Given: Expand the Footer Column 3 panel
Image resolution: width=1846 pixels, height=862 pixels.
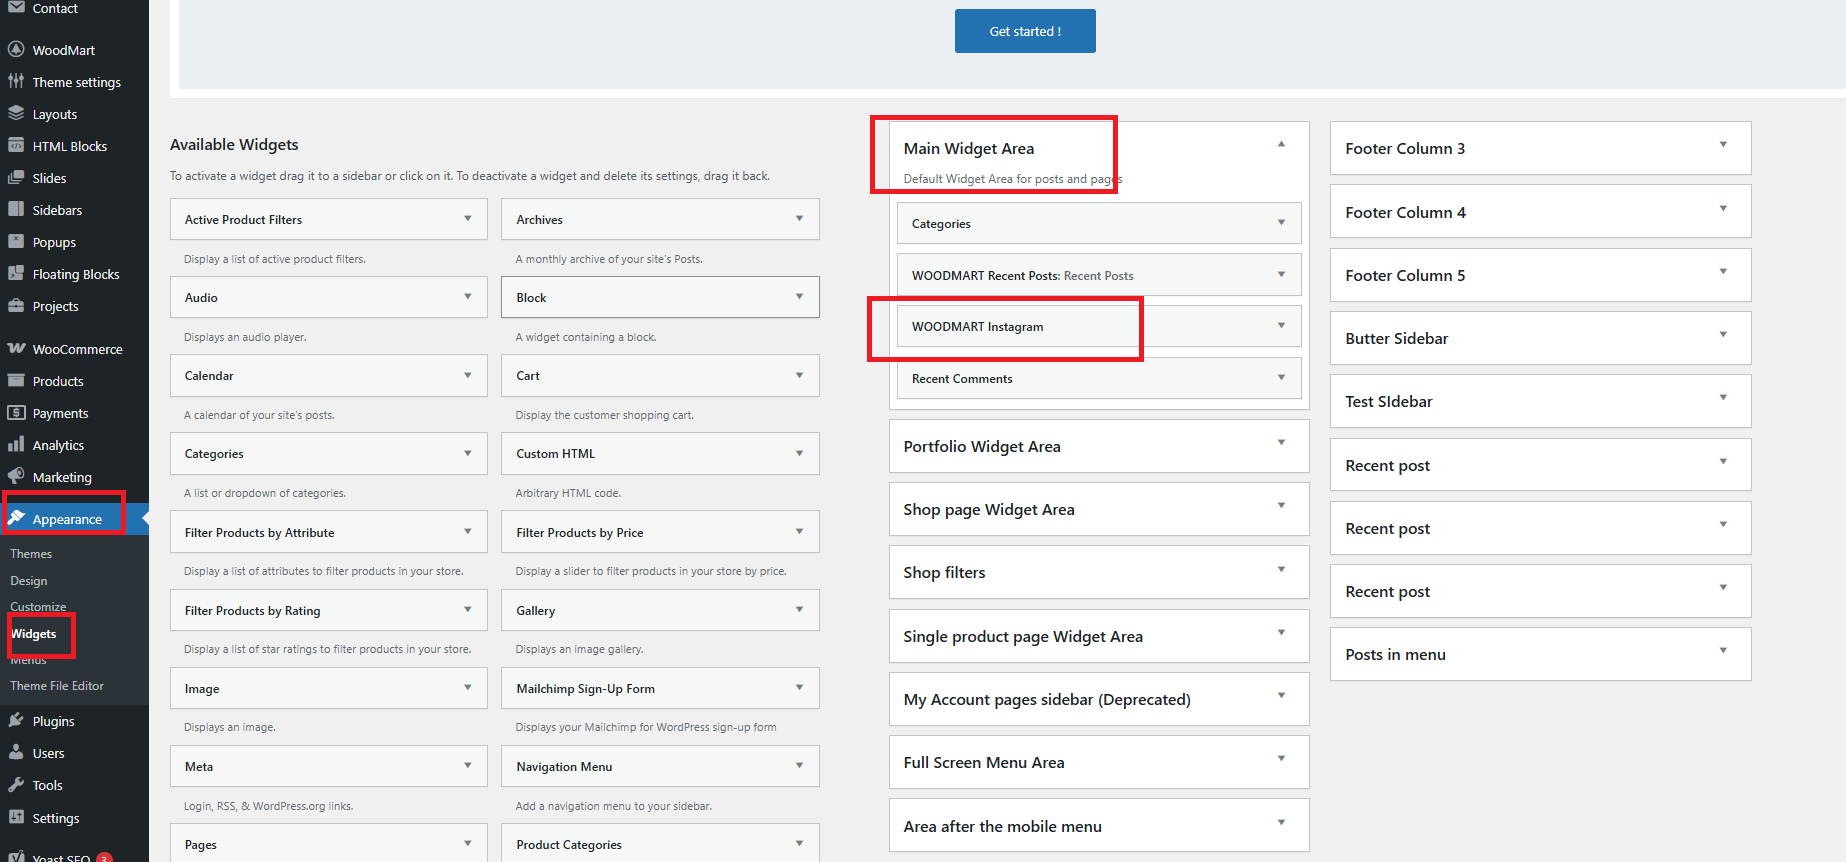Looking at the screenshot, I should 1723,145.
